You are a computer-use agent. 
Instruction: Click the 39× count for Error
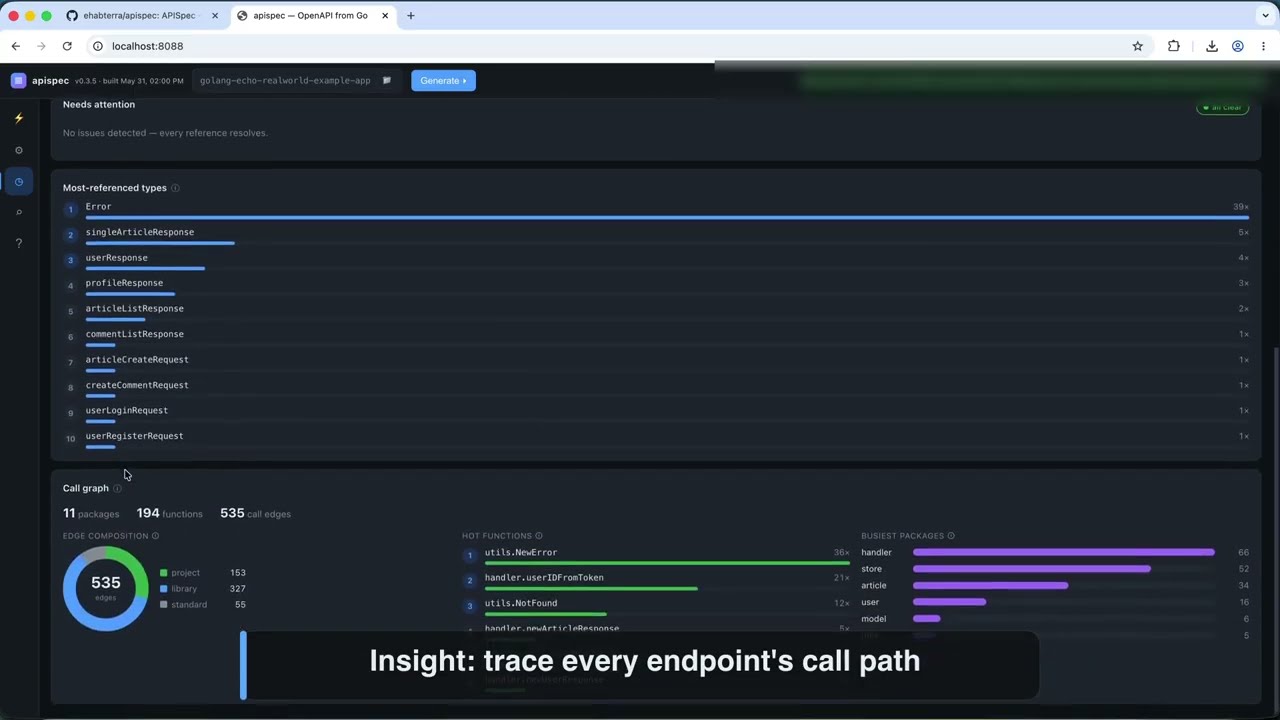(x=1241, y=207)
